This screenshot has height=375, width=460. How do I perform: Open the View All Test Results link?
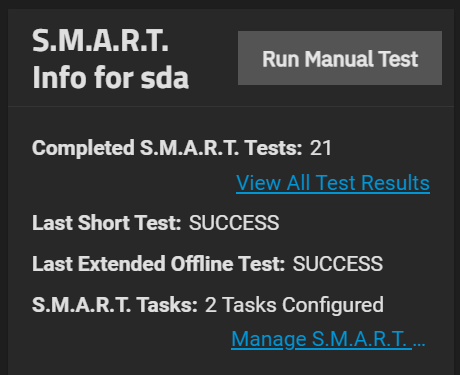(x=333, y=183)
